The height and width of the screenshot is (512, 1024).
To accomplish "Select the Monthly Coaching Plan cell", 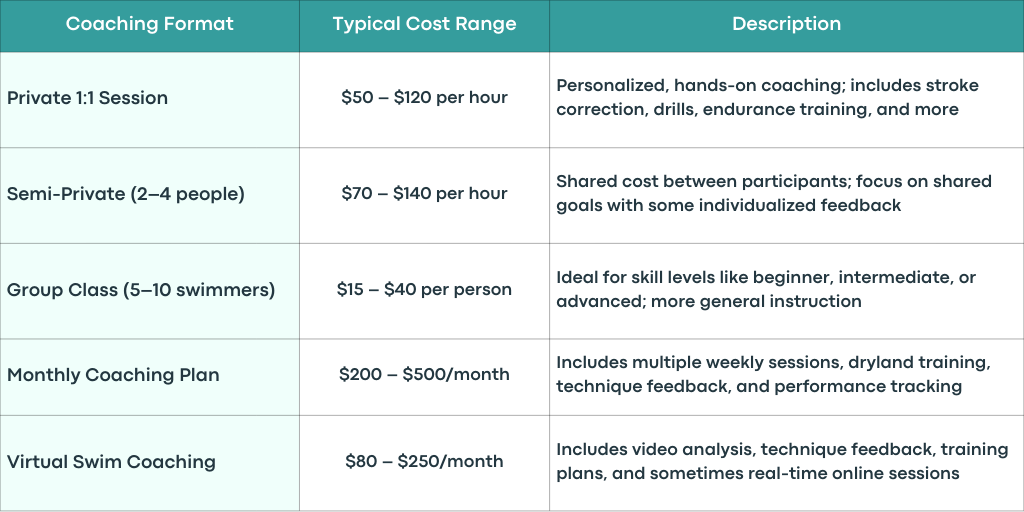I will 150,377.
